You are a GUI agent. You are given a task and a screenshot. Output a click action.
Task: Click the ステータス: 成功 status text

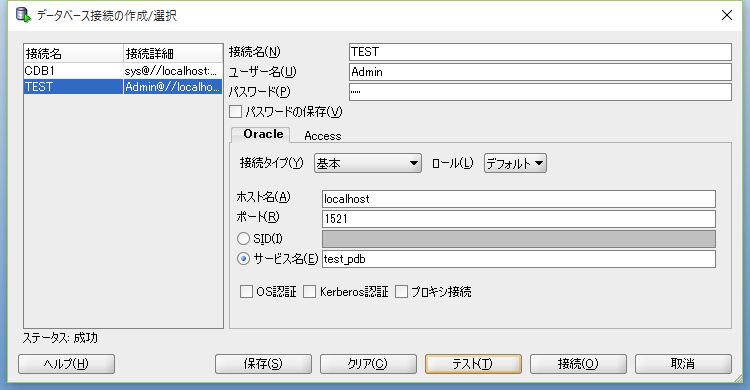point(60,338)
